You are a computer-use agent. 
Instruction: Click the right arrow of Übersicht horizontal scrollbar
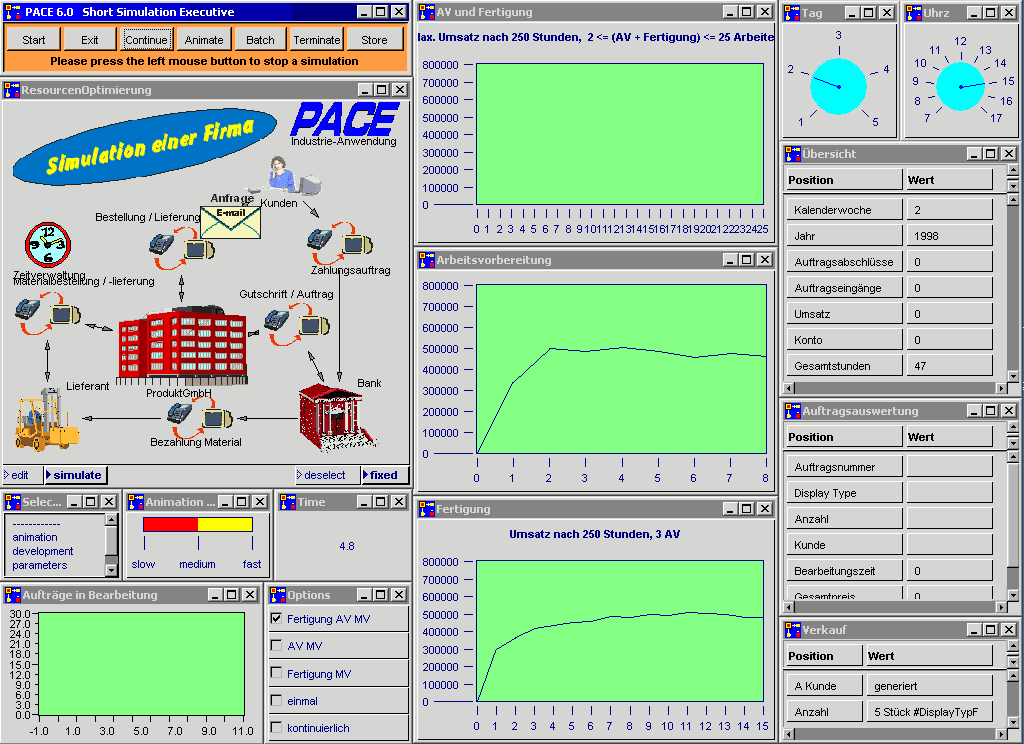[1002, 388]
